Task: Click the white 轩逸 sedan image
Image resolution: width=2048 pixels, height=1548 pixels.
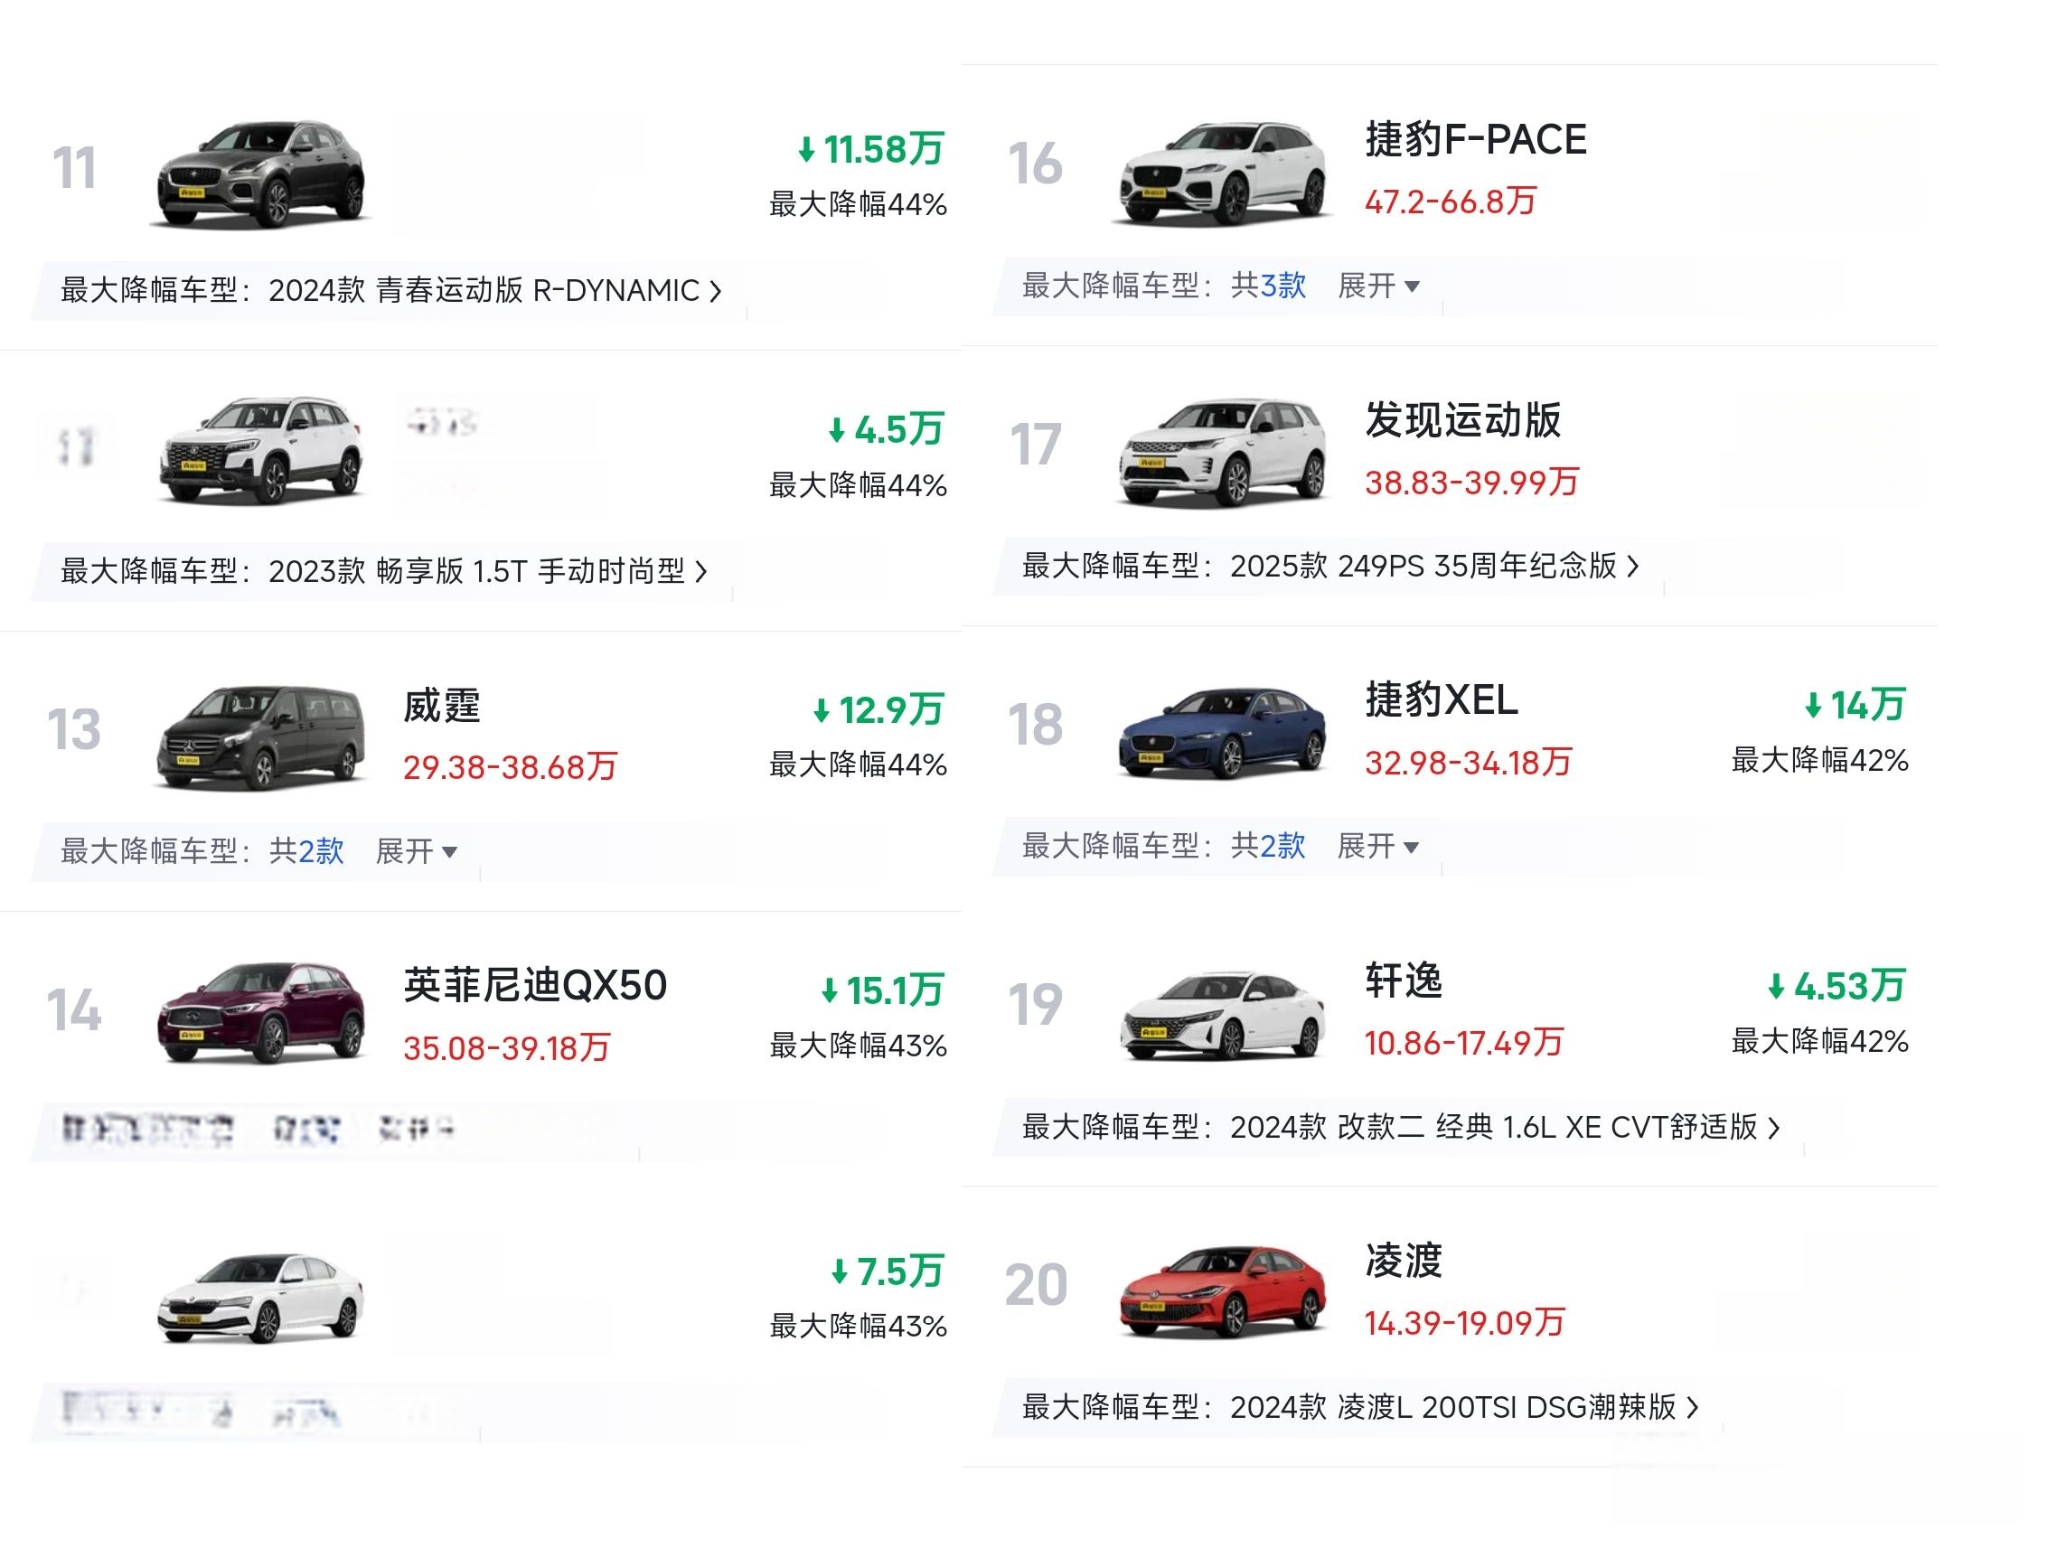Action: pyautogui.click(x=1222, y=1014)
